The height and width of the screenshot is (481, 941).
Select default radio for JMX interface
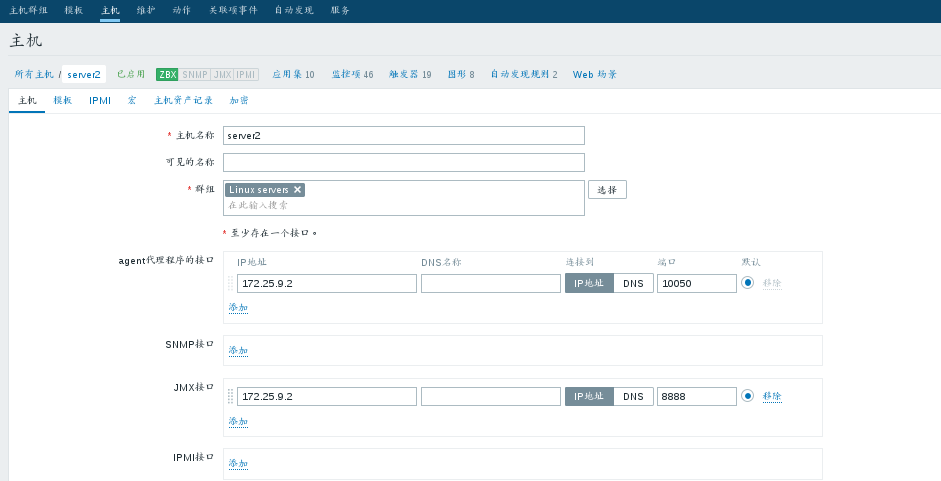tap(747, 396)
